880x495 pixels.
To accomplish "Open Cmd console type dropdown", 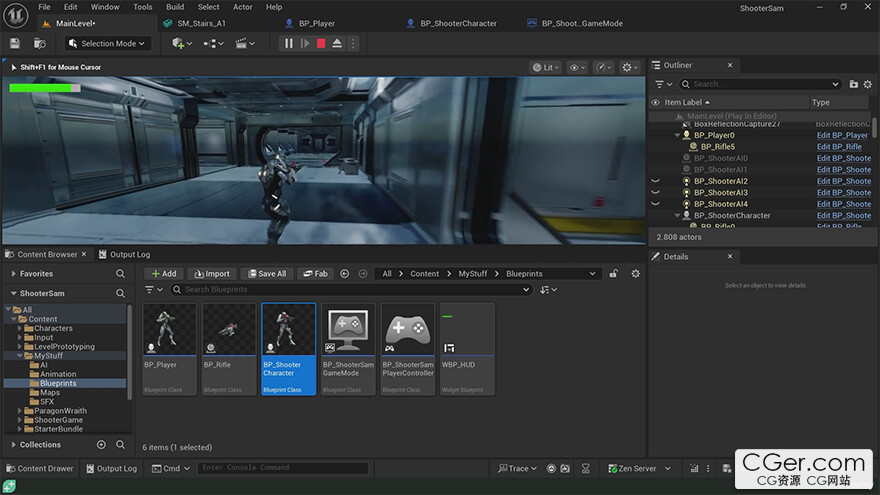I will (x=171, y=468).
